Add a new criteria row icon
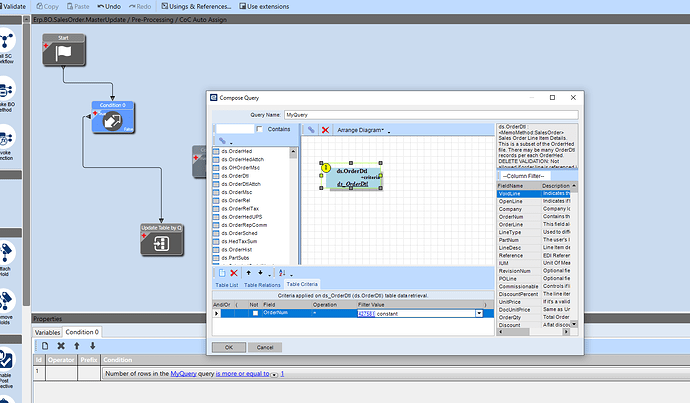 click(x=222, y=272)
